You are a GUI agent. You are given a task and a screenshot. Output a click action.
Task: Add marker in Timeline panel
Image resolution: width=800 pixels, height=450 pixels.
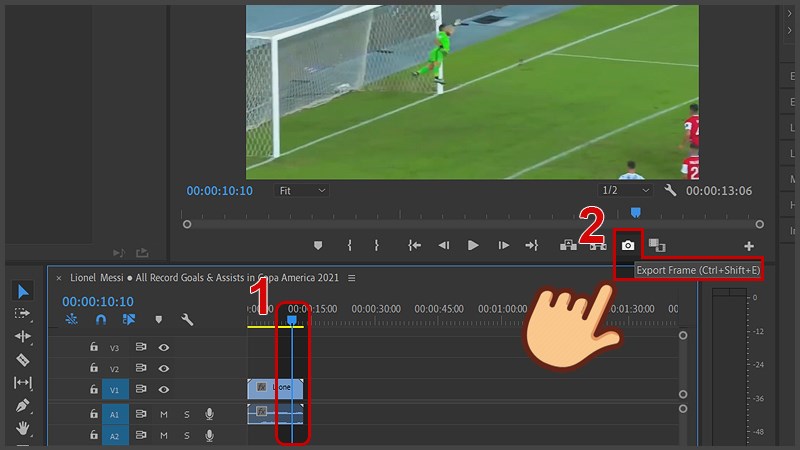click(x=159, y=320)
